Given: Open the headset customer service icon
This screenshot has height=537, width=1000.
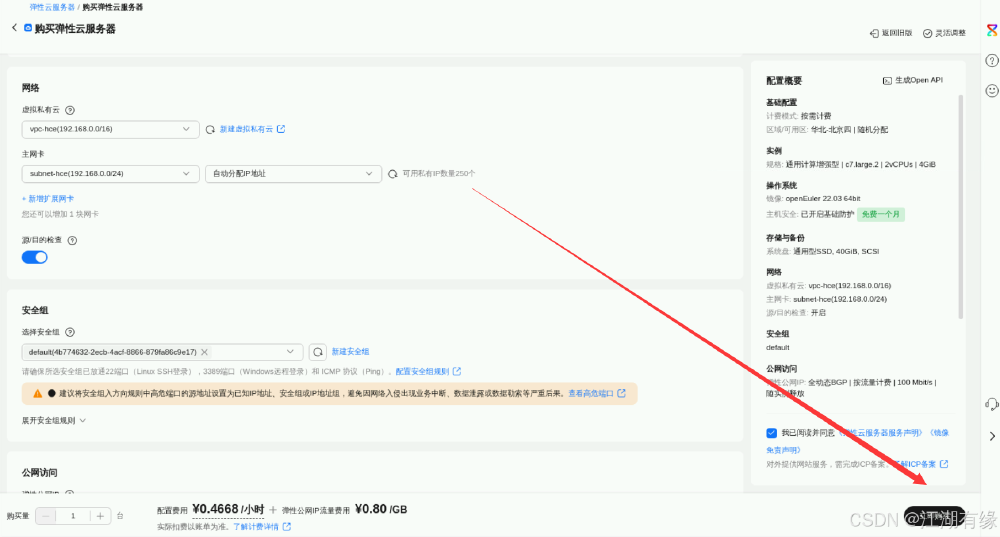Looking at the screenshot, I should (x=992, y=404).
